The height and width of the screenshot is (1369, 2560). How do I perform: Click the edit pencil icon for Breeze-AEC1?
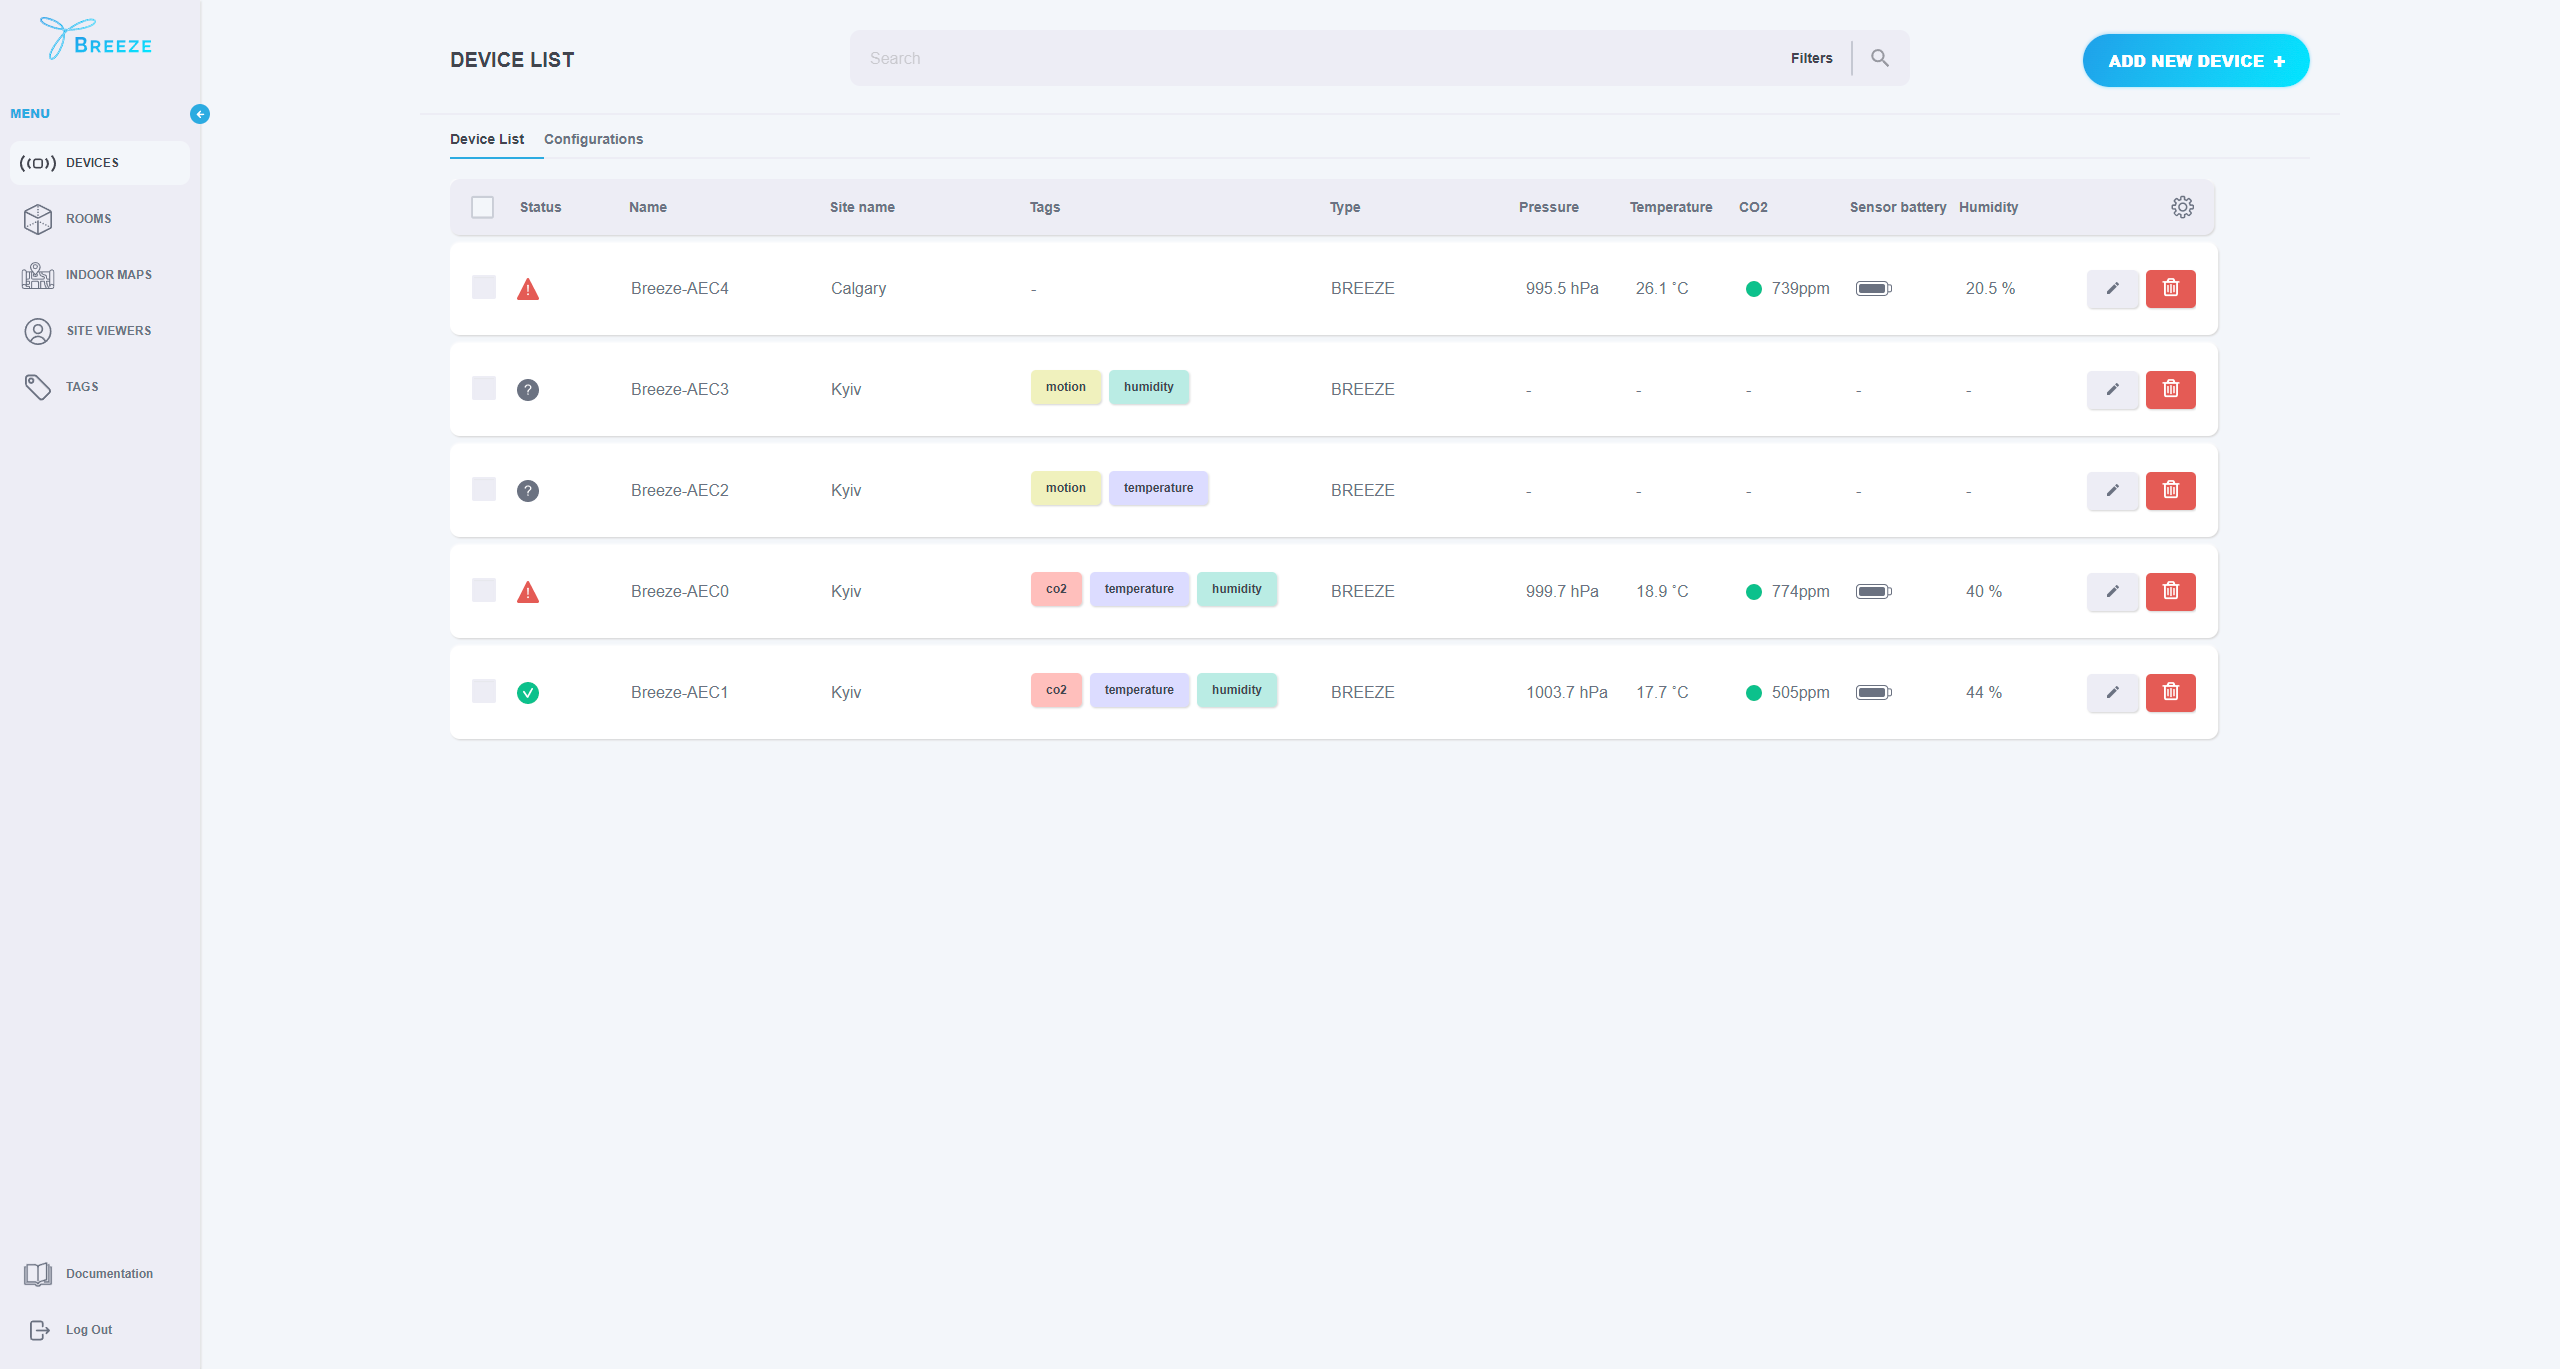click(x=2111, y=690)
